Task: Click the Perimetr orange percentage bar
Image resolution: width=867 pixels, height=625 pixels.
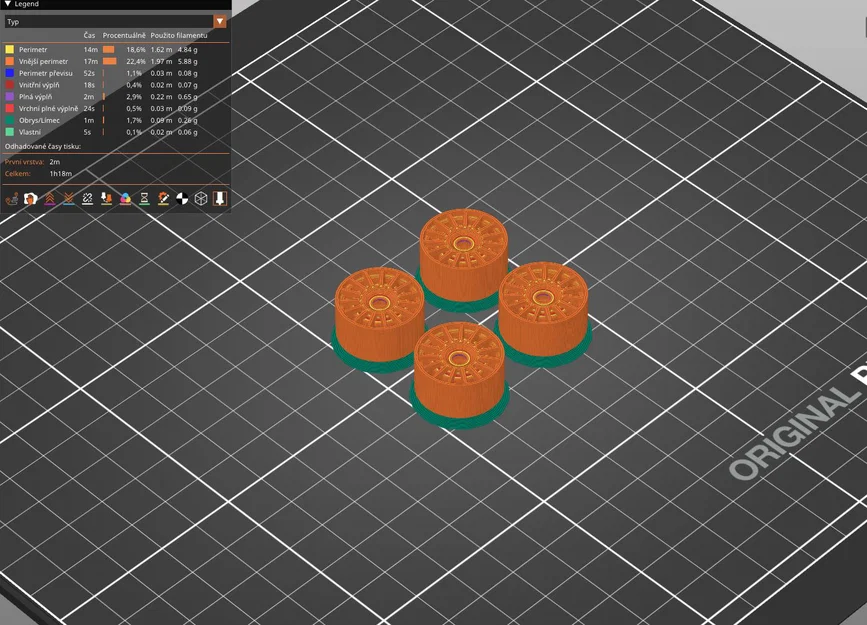Action: point(108,49)
